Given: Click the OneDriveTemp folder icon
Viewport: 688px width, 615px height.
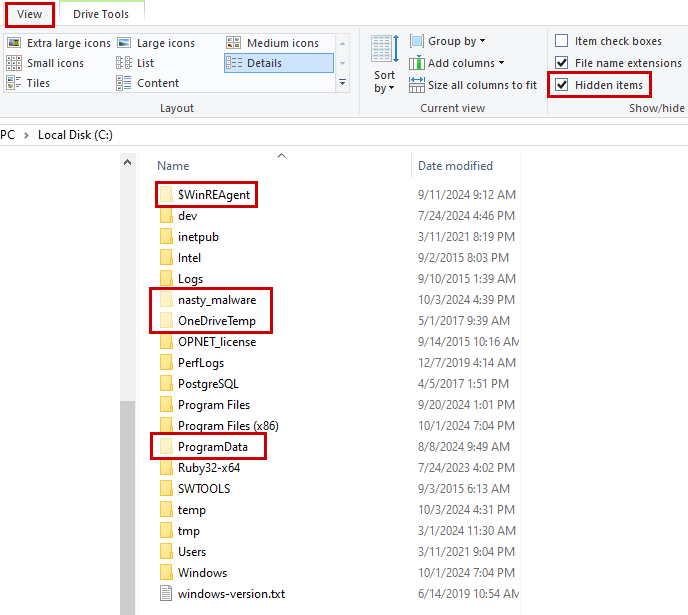Looking at the screenshot, I should click(166, 321).
